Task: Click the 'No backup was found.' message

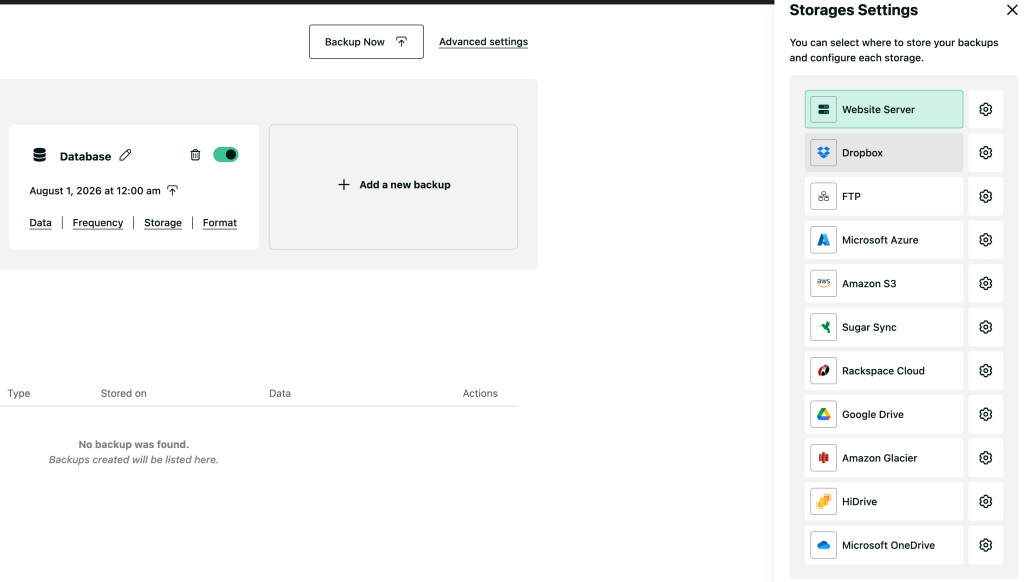Action: [x=134, y=444]
